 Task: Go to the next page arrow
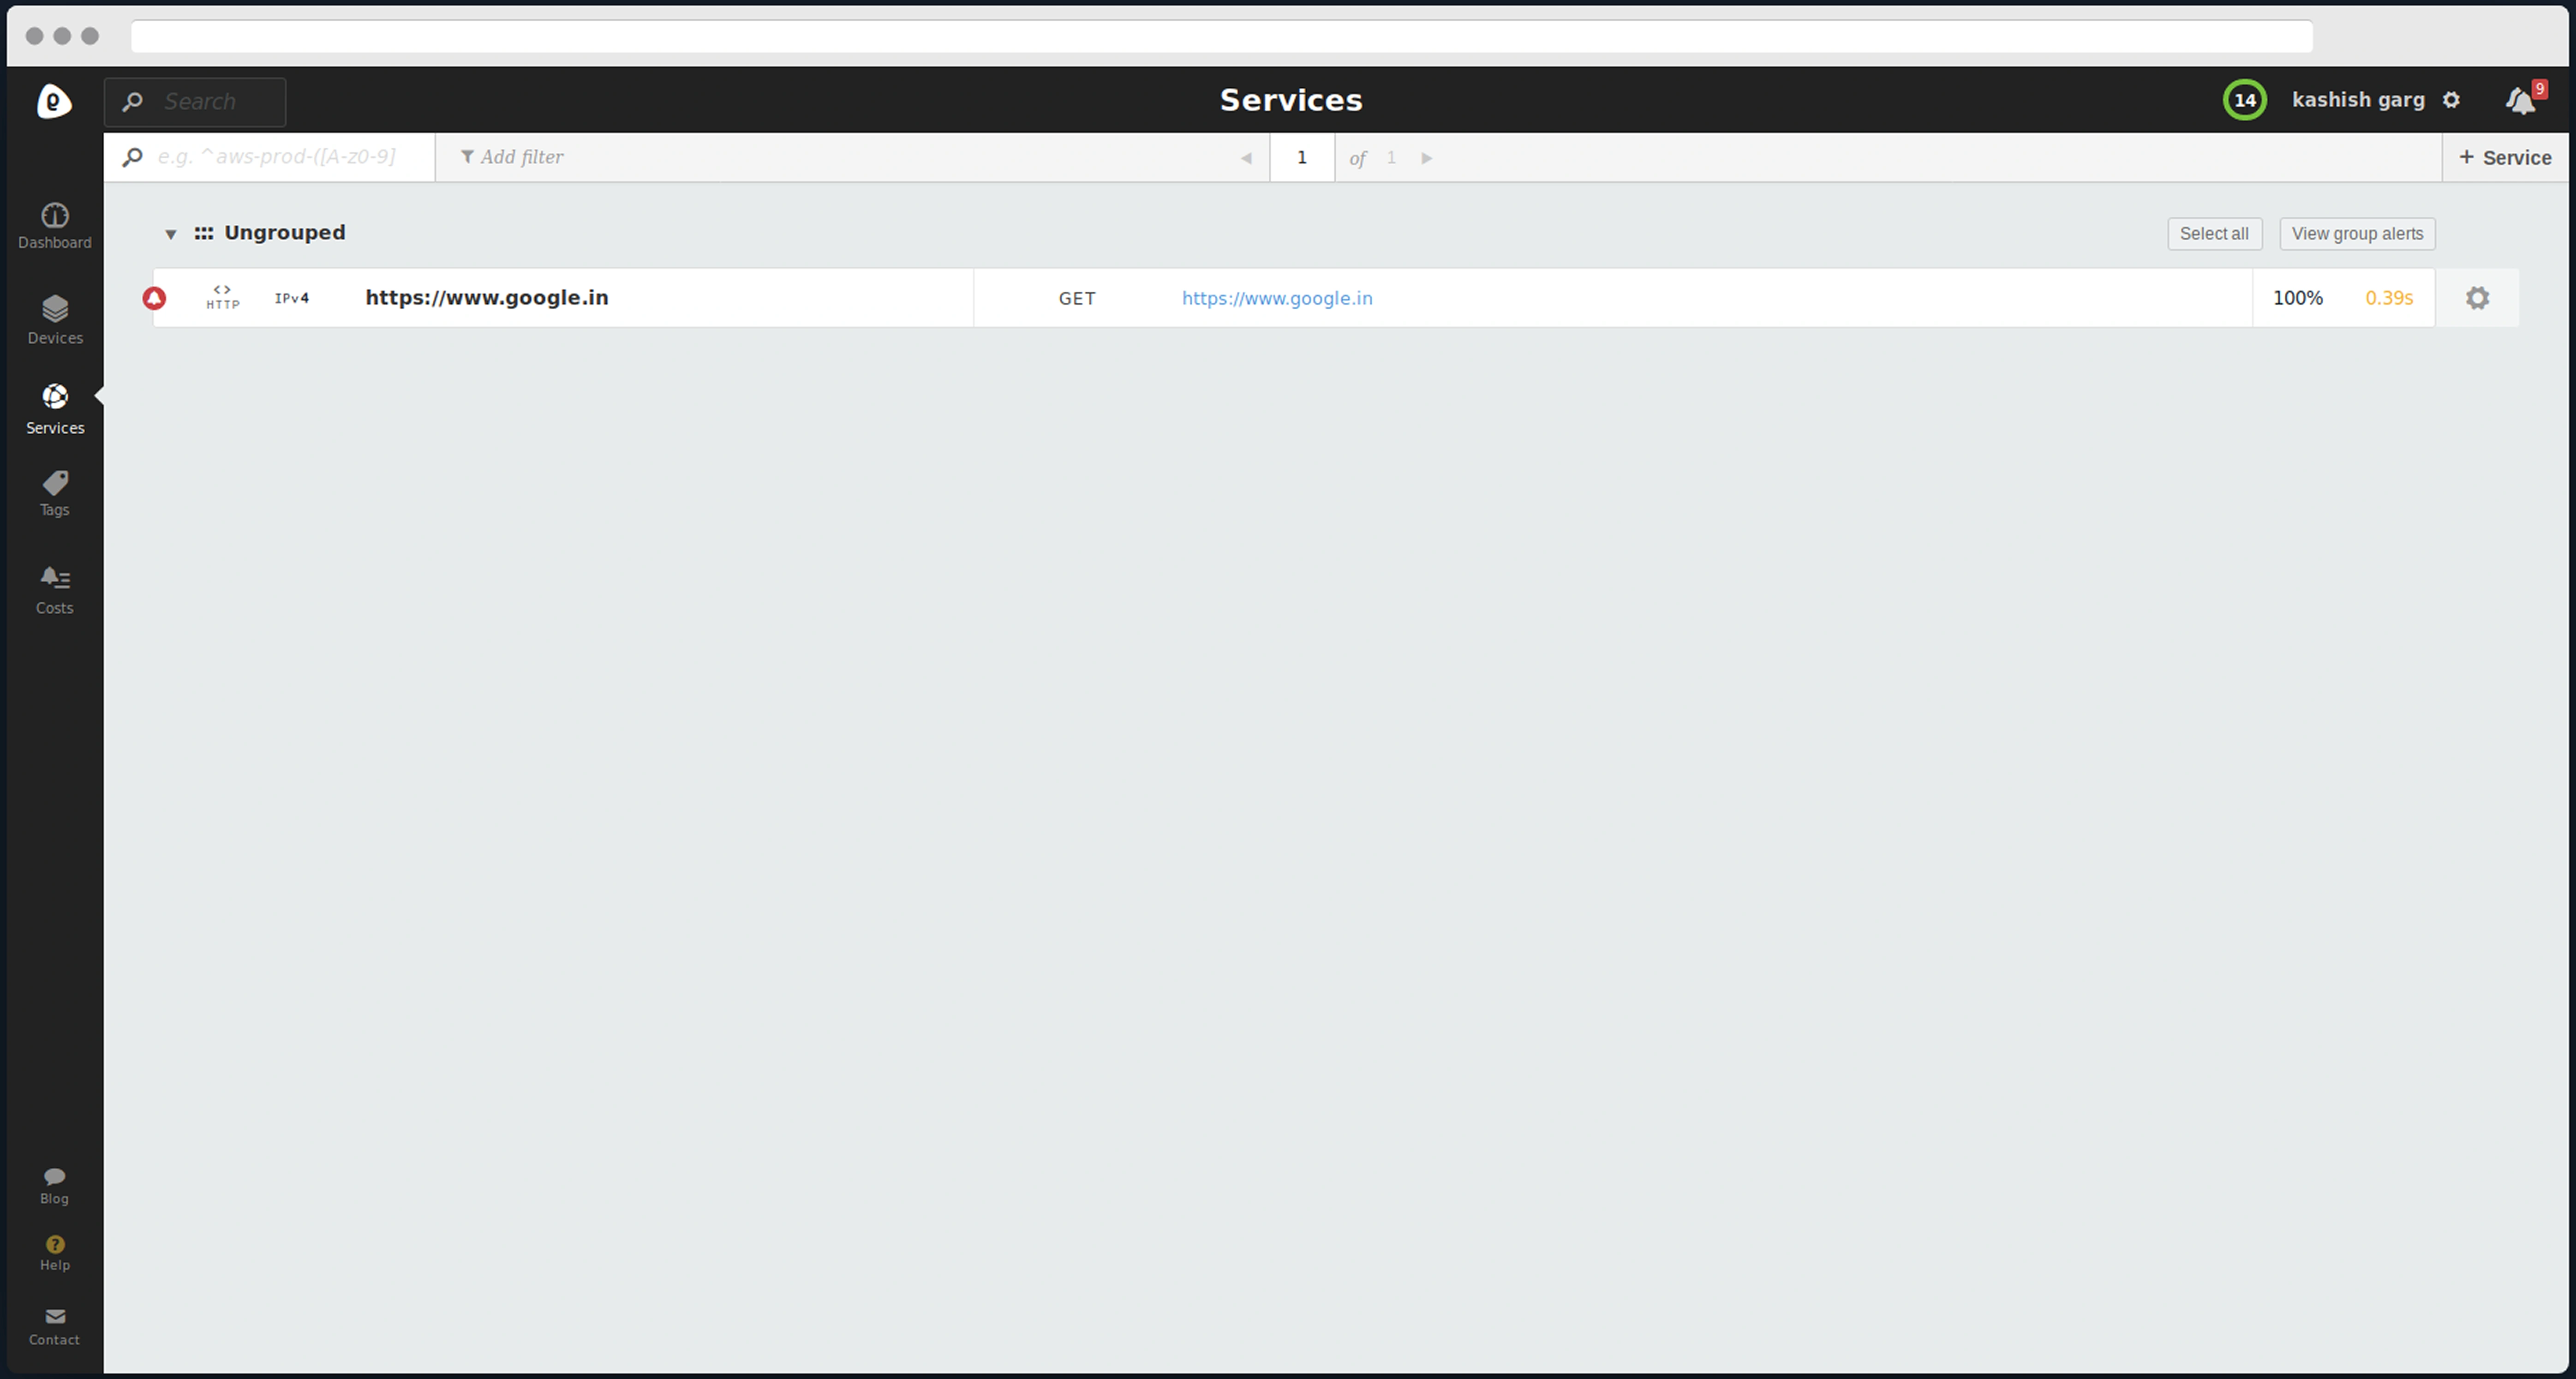(1427, 158)
